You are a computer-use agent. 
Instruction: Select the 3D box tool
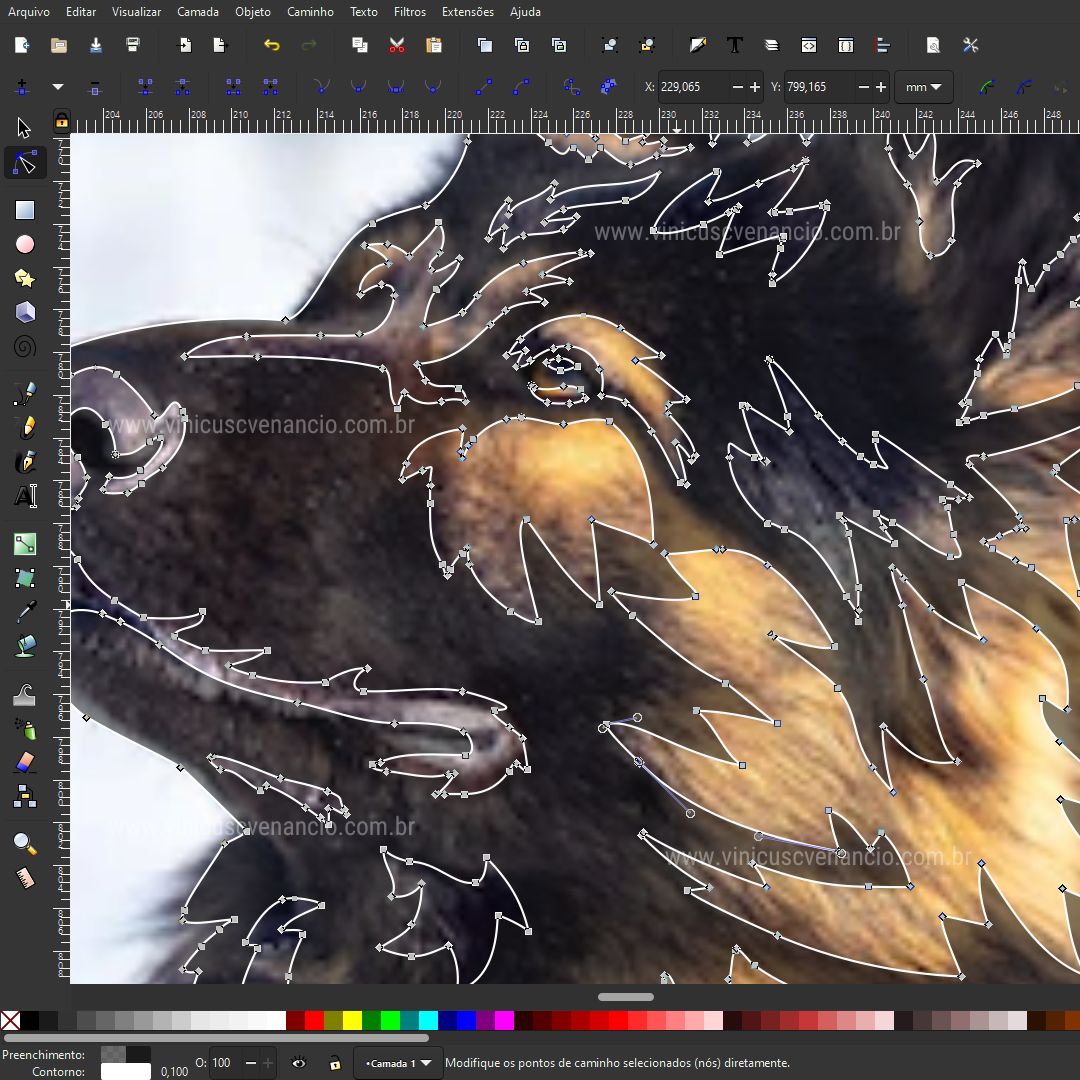click(x=25, y=312)
